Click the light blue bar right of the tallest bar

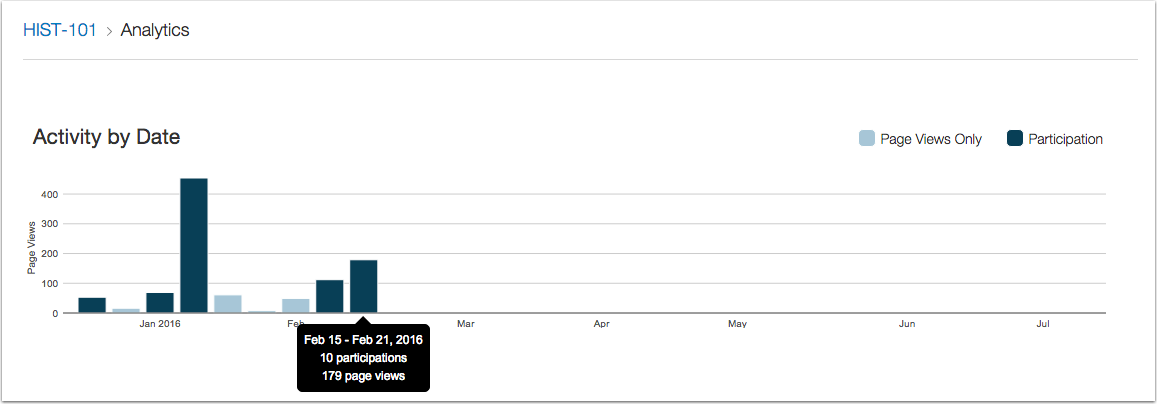tap(228, 304)
